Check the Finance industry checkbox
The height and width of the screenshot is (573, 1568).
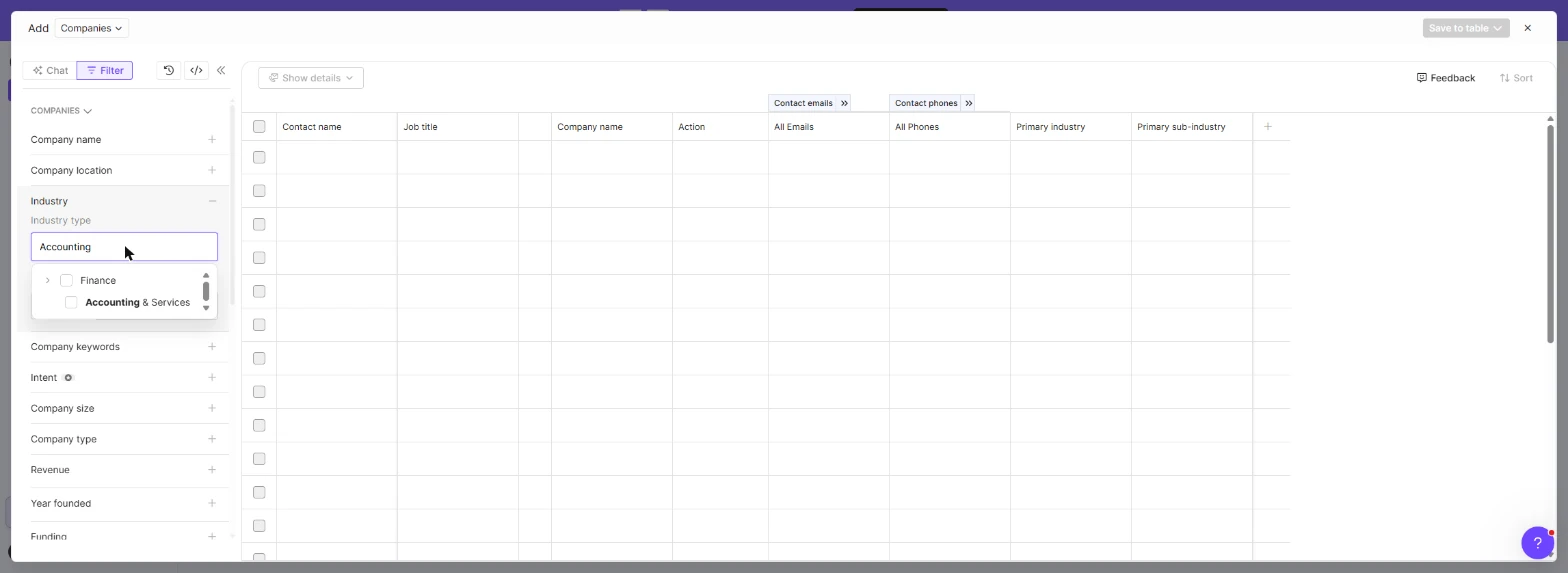67,280
